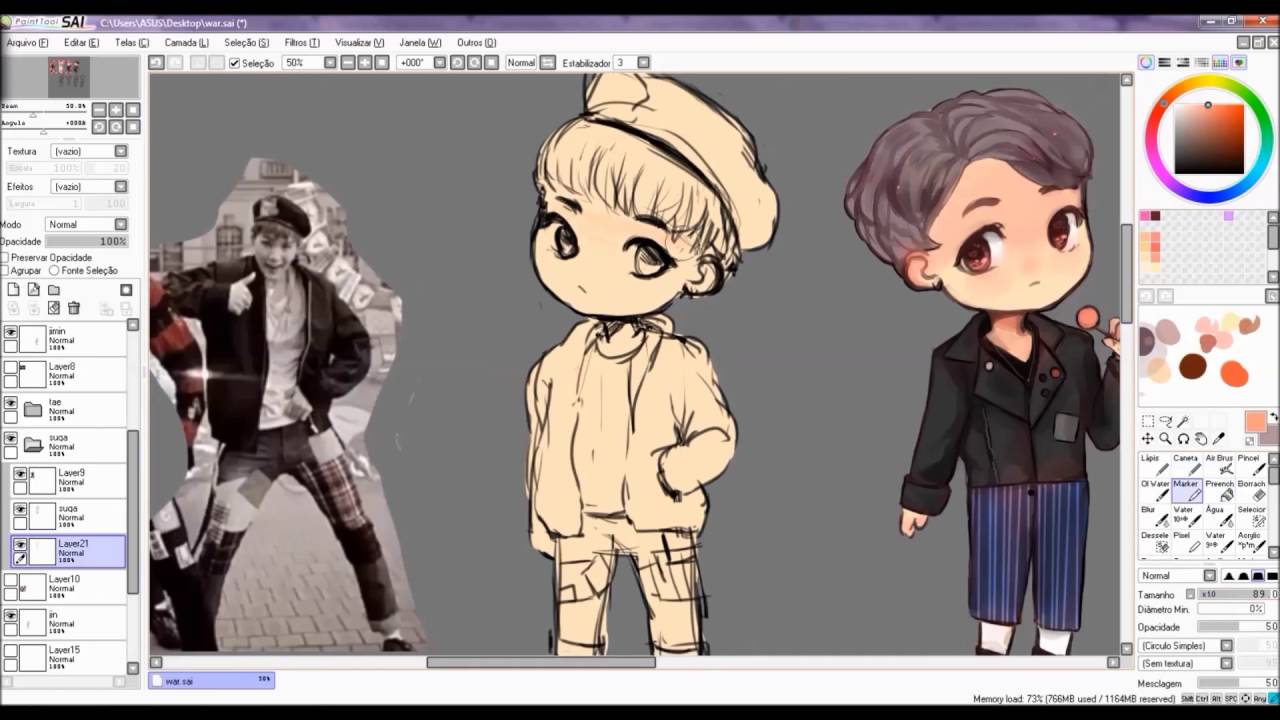The height and width of the screenshot is (720, 1280).
Task: Clear the layer with the eraser icon
Action: [54, 308]
